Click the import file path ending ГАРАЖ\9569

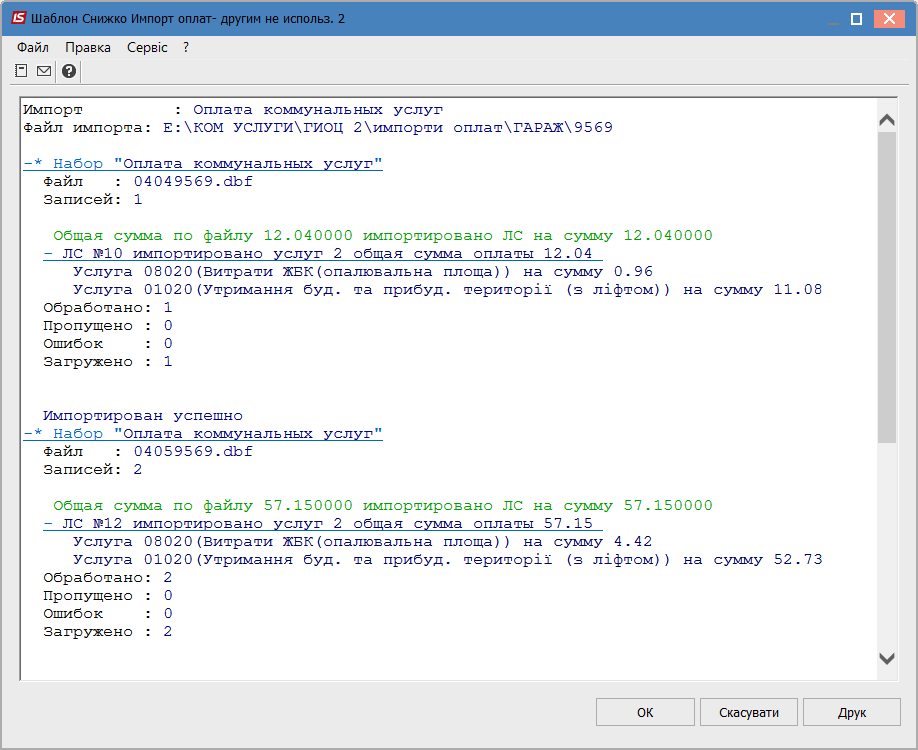388,128
